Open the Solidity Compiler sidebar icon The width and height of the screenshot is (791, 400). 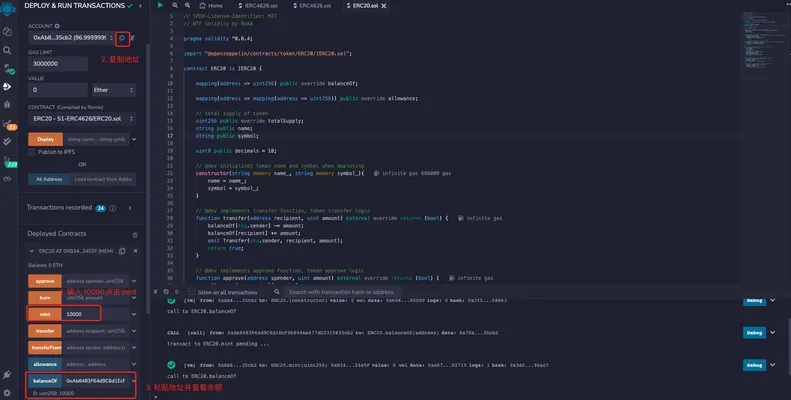[8, 69]
